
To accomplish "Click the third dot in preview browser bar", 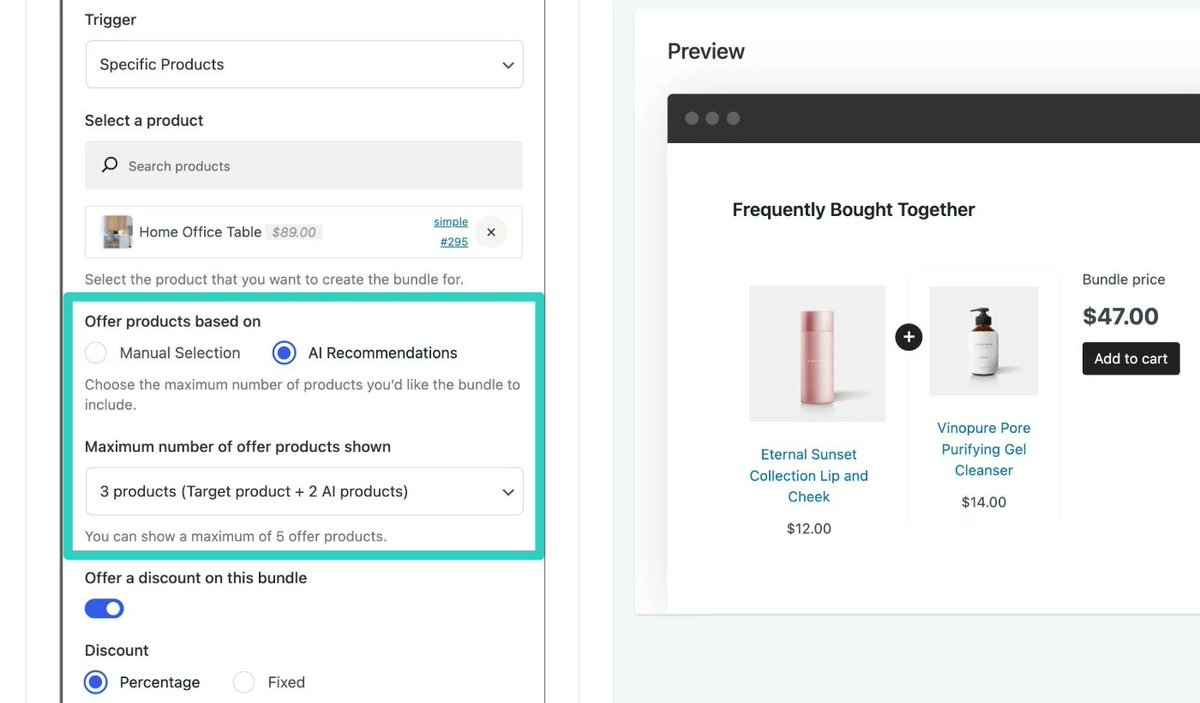I will pos(733,118).
